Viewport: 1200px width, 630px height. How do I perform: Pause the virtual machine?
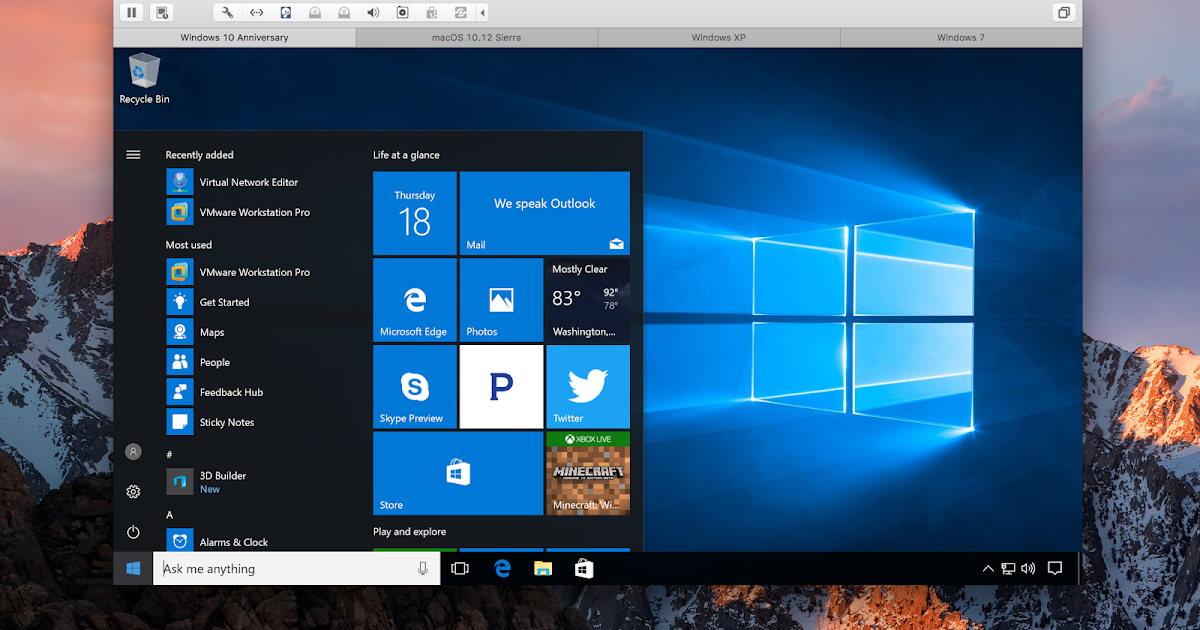pyautogui.click(x=131, y=13)
